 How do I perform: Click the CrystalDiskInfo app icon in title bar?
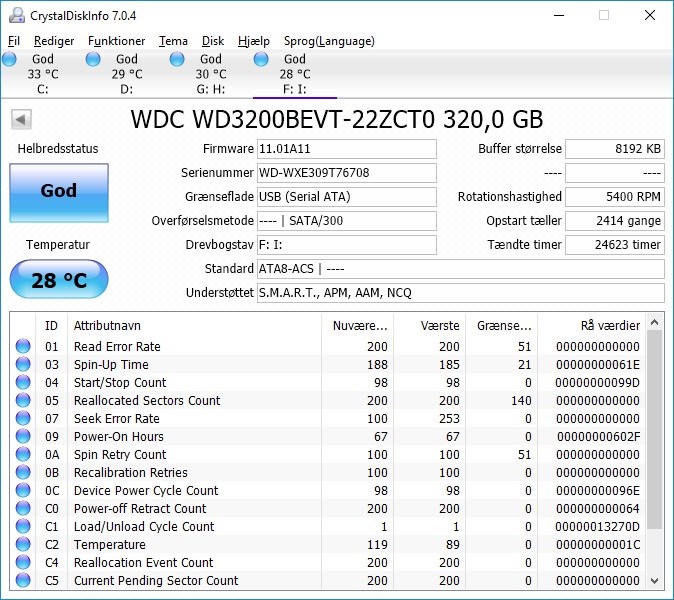[x=17, y=15]
